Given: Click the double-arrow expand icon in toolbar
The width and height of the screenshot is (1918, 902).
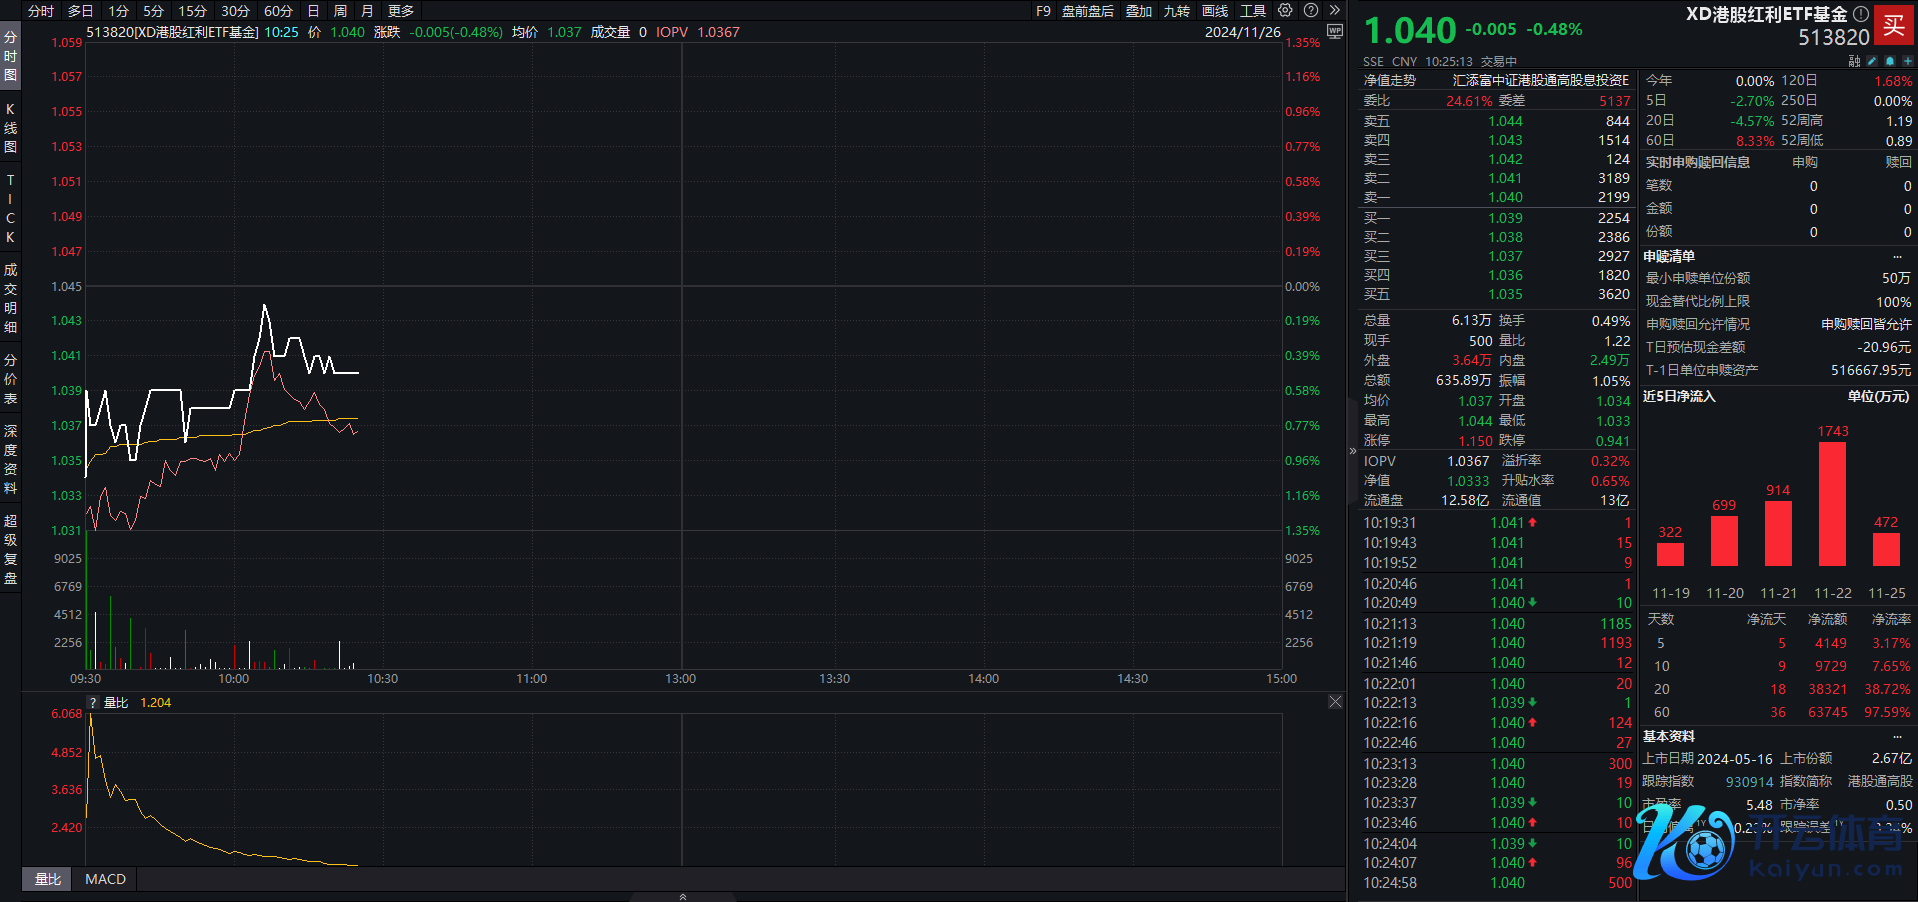Looking at the screenshot, I should click(1334, 11).
